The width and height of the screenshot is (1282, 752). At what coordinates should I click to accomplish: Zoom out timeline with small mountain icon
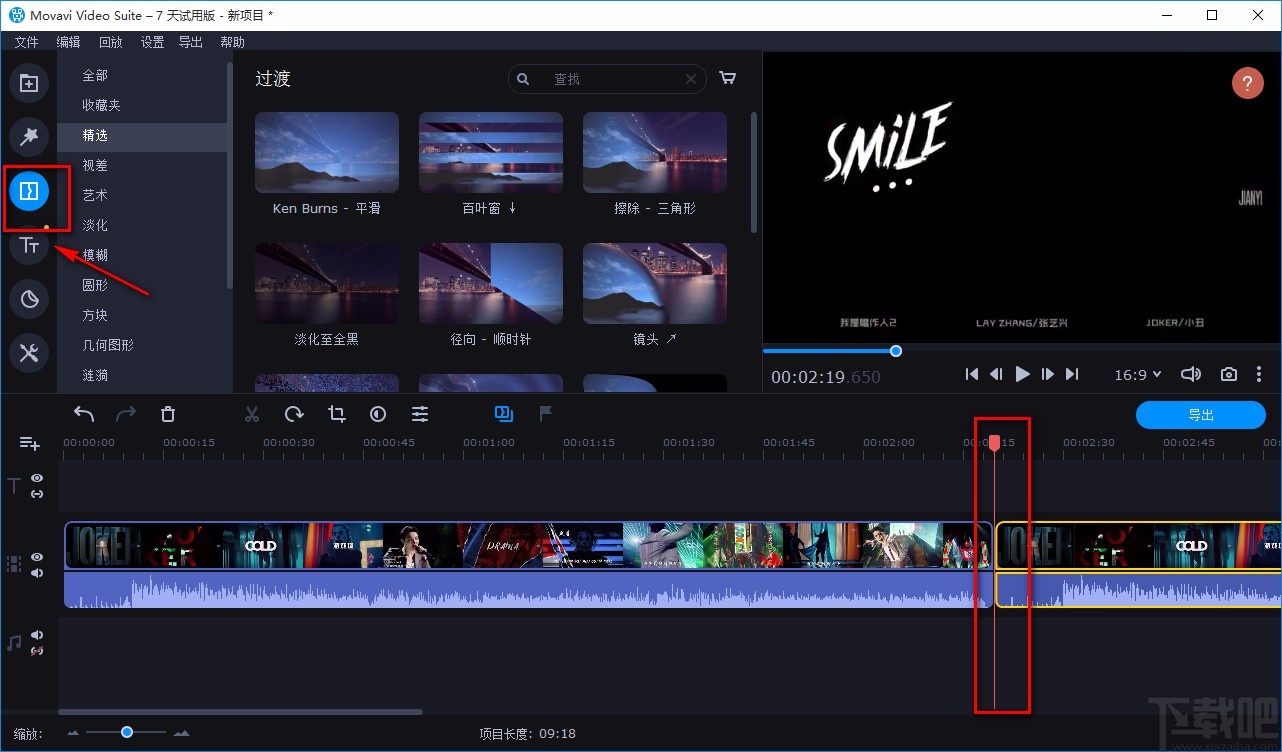point(73,733)
